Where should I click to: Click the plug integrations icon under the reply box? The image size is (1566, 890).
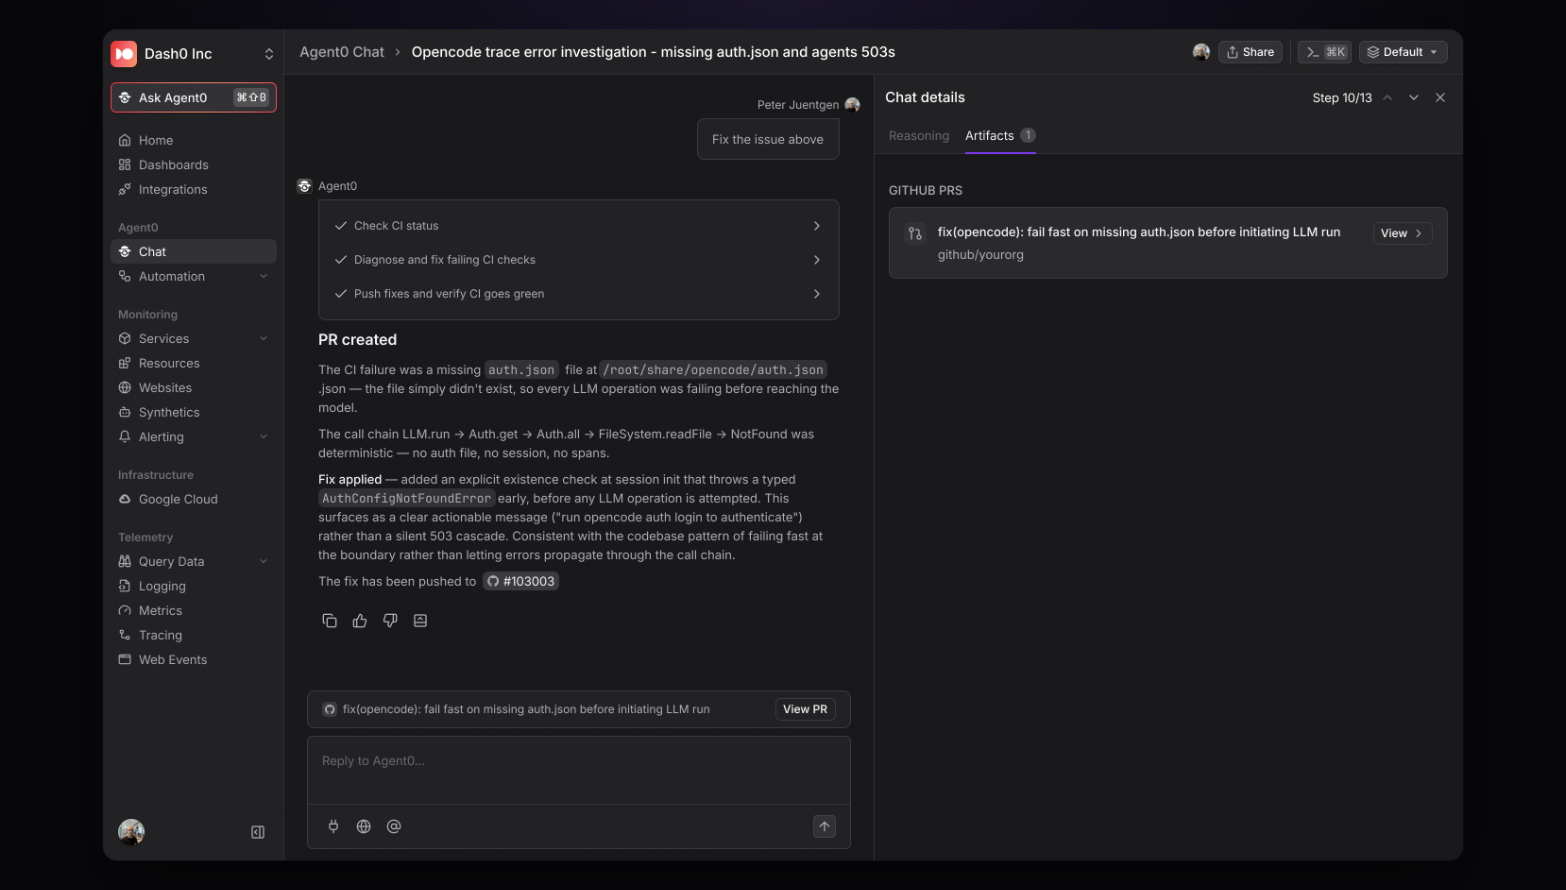[x=333, y=827]
